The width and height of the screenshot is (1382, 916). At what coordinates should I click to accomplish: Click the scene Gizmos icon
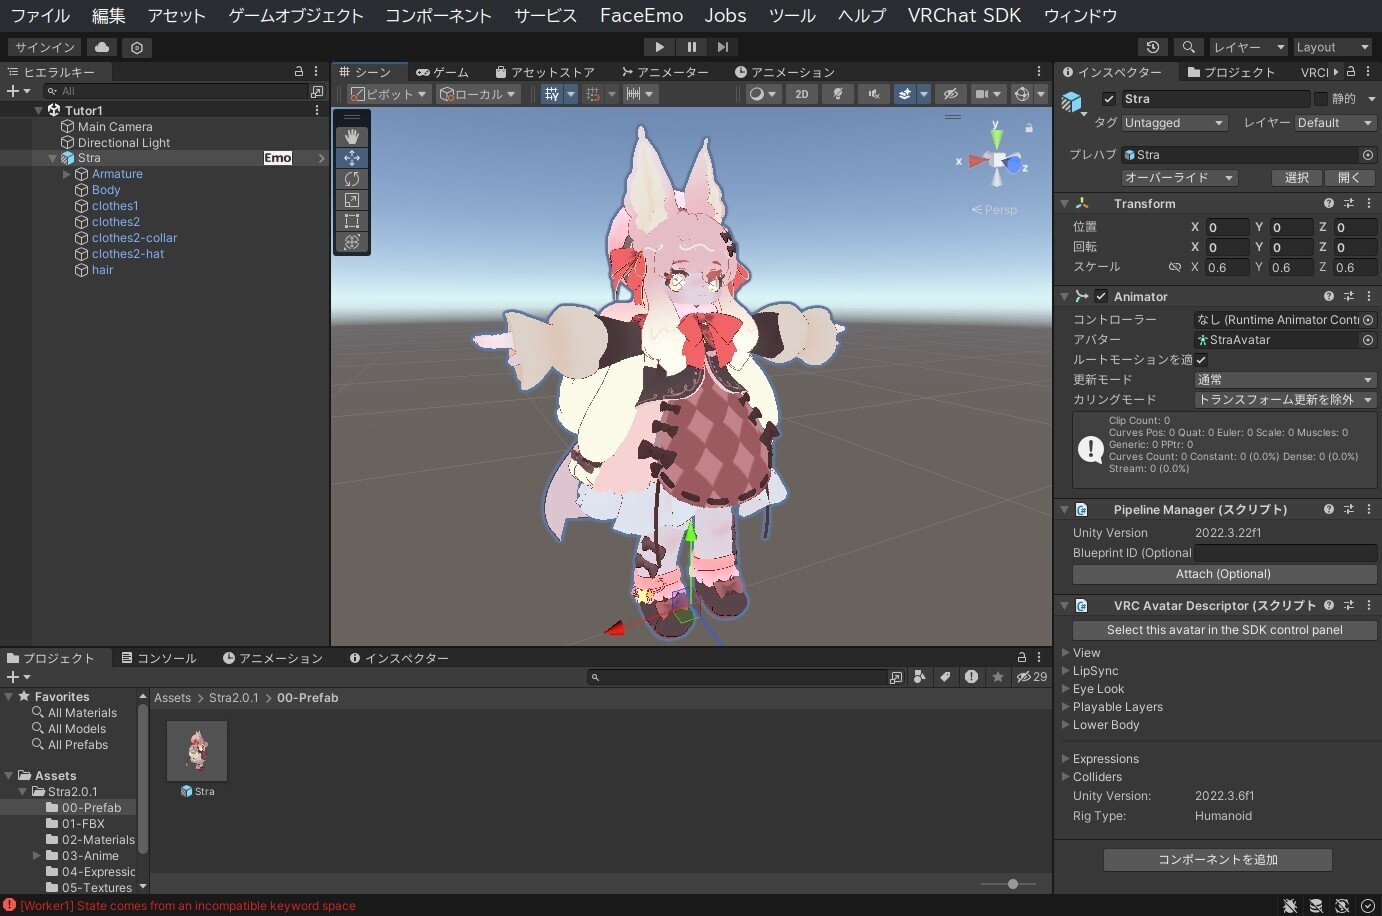click(x=1021, y=94)
